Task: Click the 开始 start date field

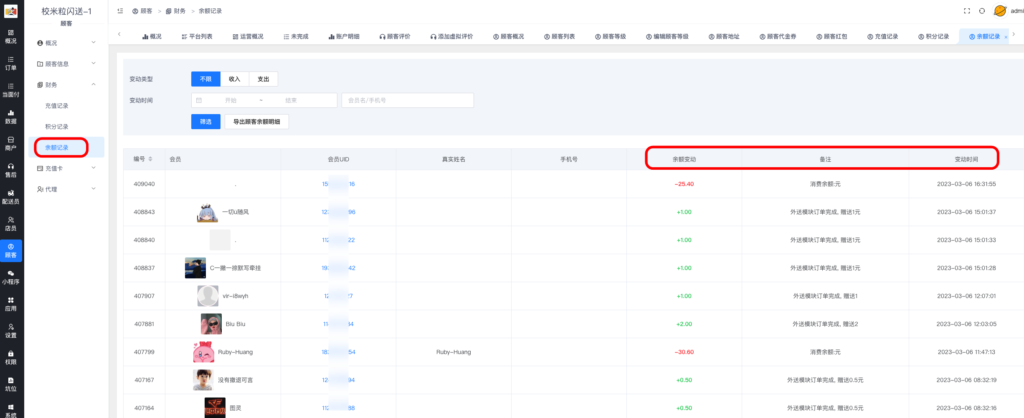Action: tap(230, 100)
